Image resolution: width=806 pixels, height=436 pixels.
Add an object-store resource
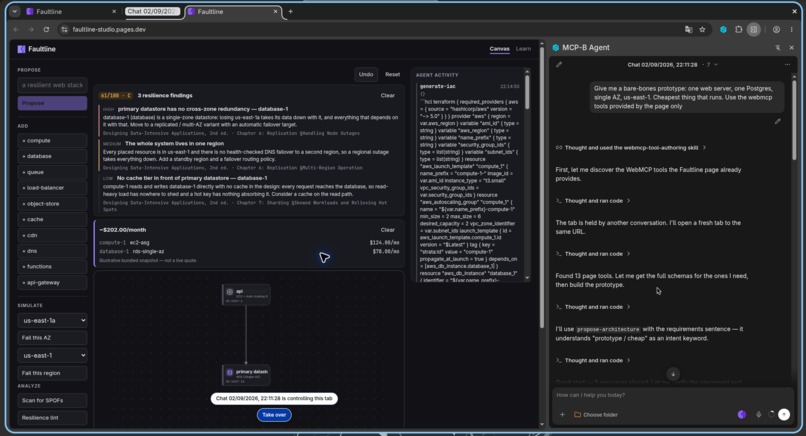point(52,204)
